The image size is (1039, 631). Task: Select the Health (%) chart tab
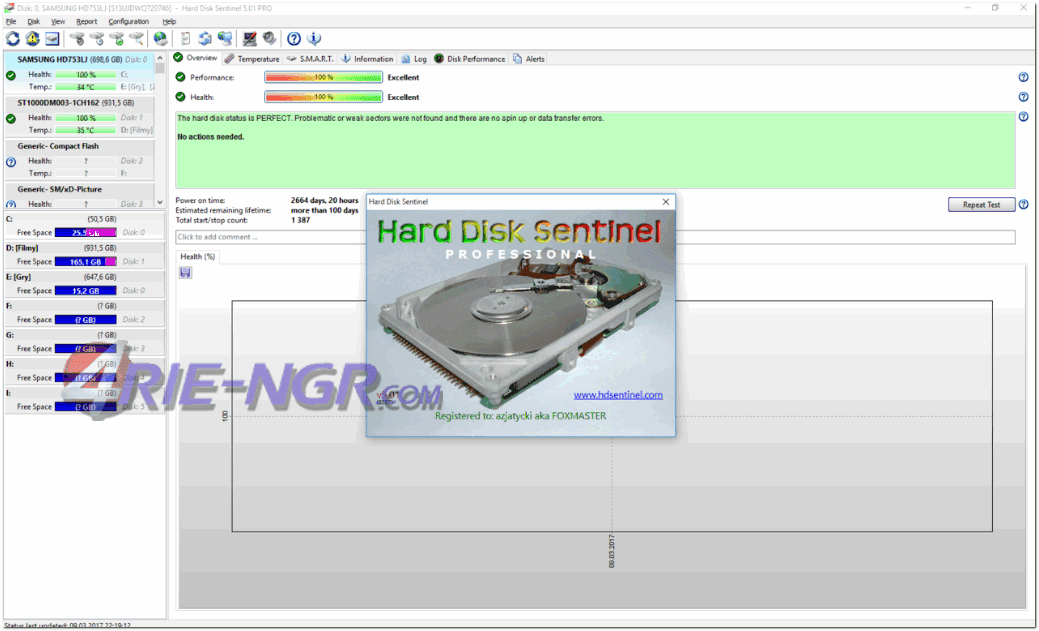click(x=197, y=257)
